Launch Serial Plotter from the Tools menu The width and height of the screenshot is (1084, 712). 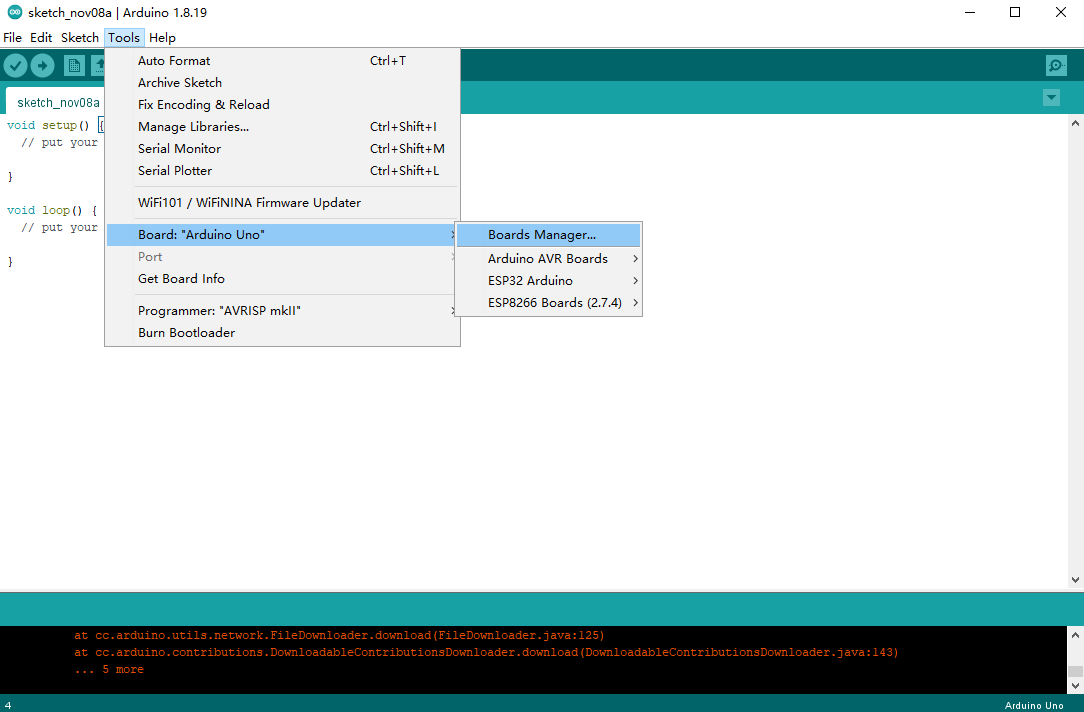click(x=175, y=170)
